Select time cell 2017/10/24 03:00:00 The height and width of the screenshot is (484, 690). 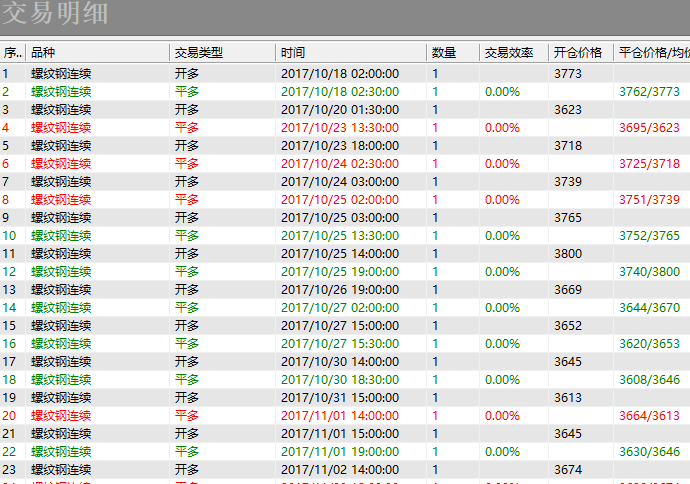coord(340,182)
